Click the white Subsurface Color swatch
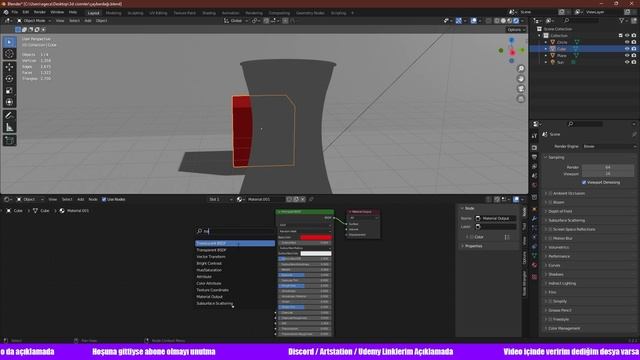 click(x=316, y=253)
